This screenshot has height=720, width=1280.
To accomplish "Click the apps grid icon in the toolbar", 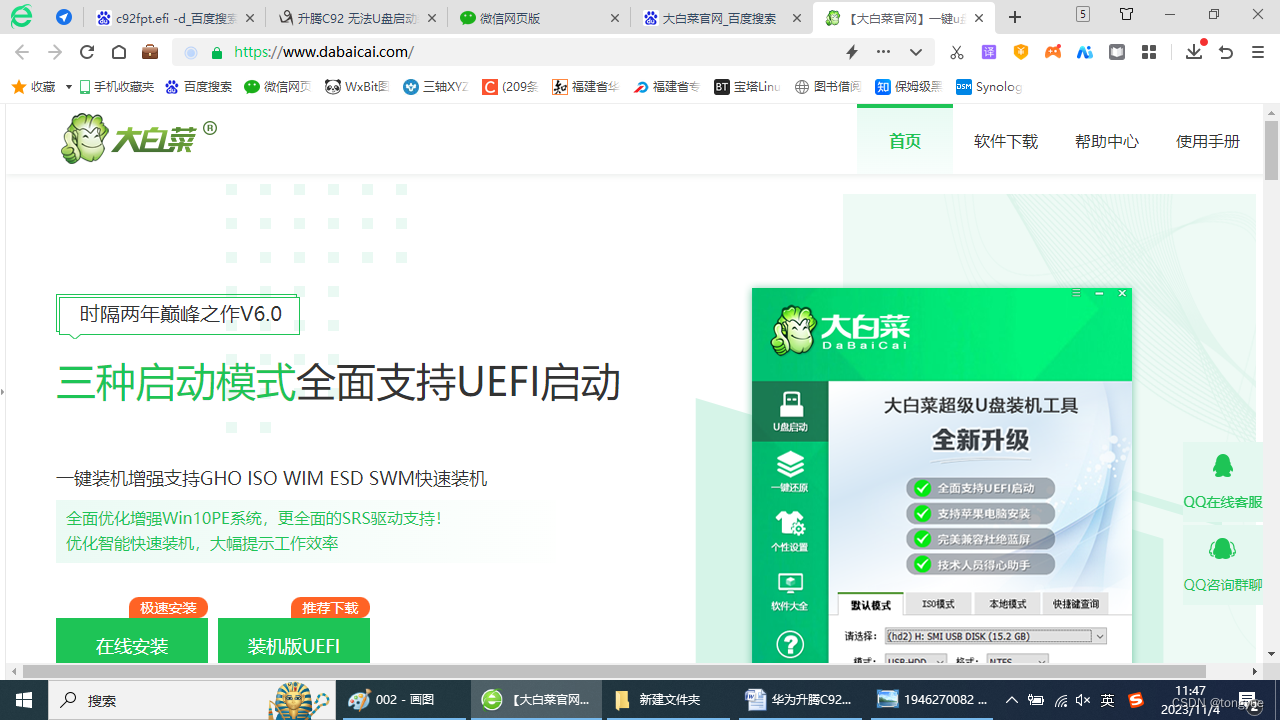I will pyautogui.click(x=1149, y=52).
